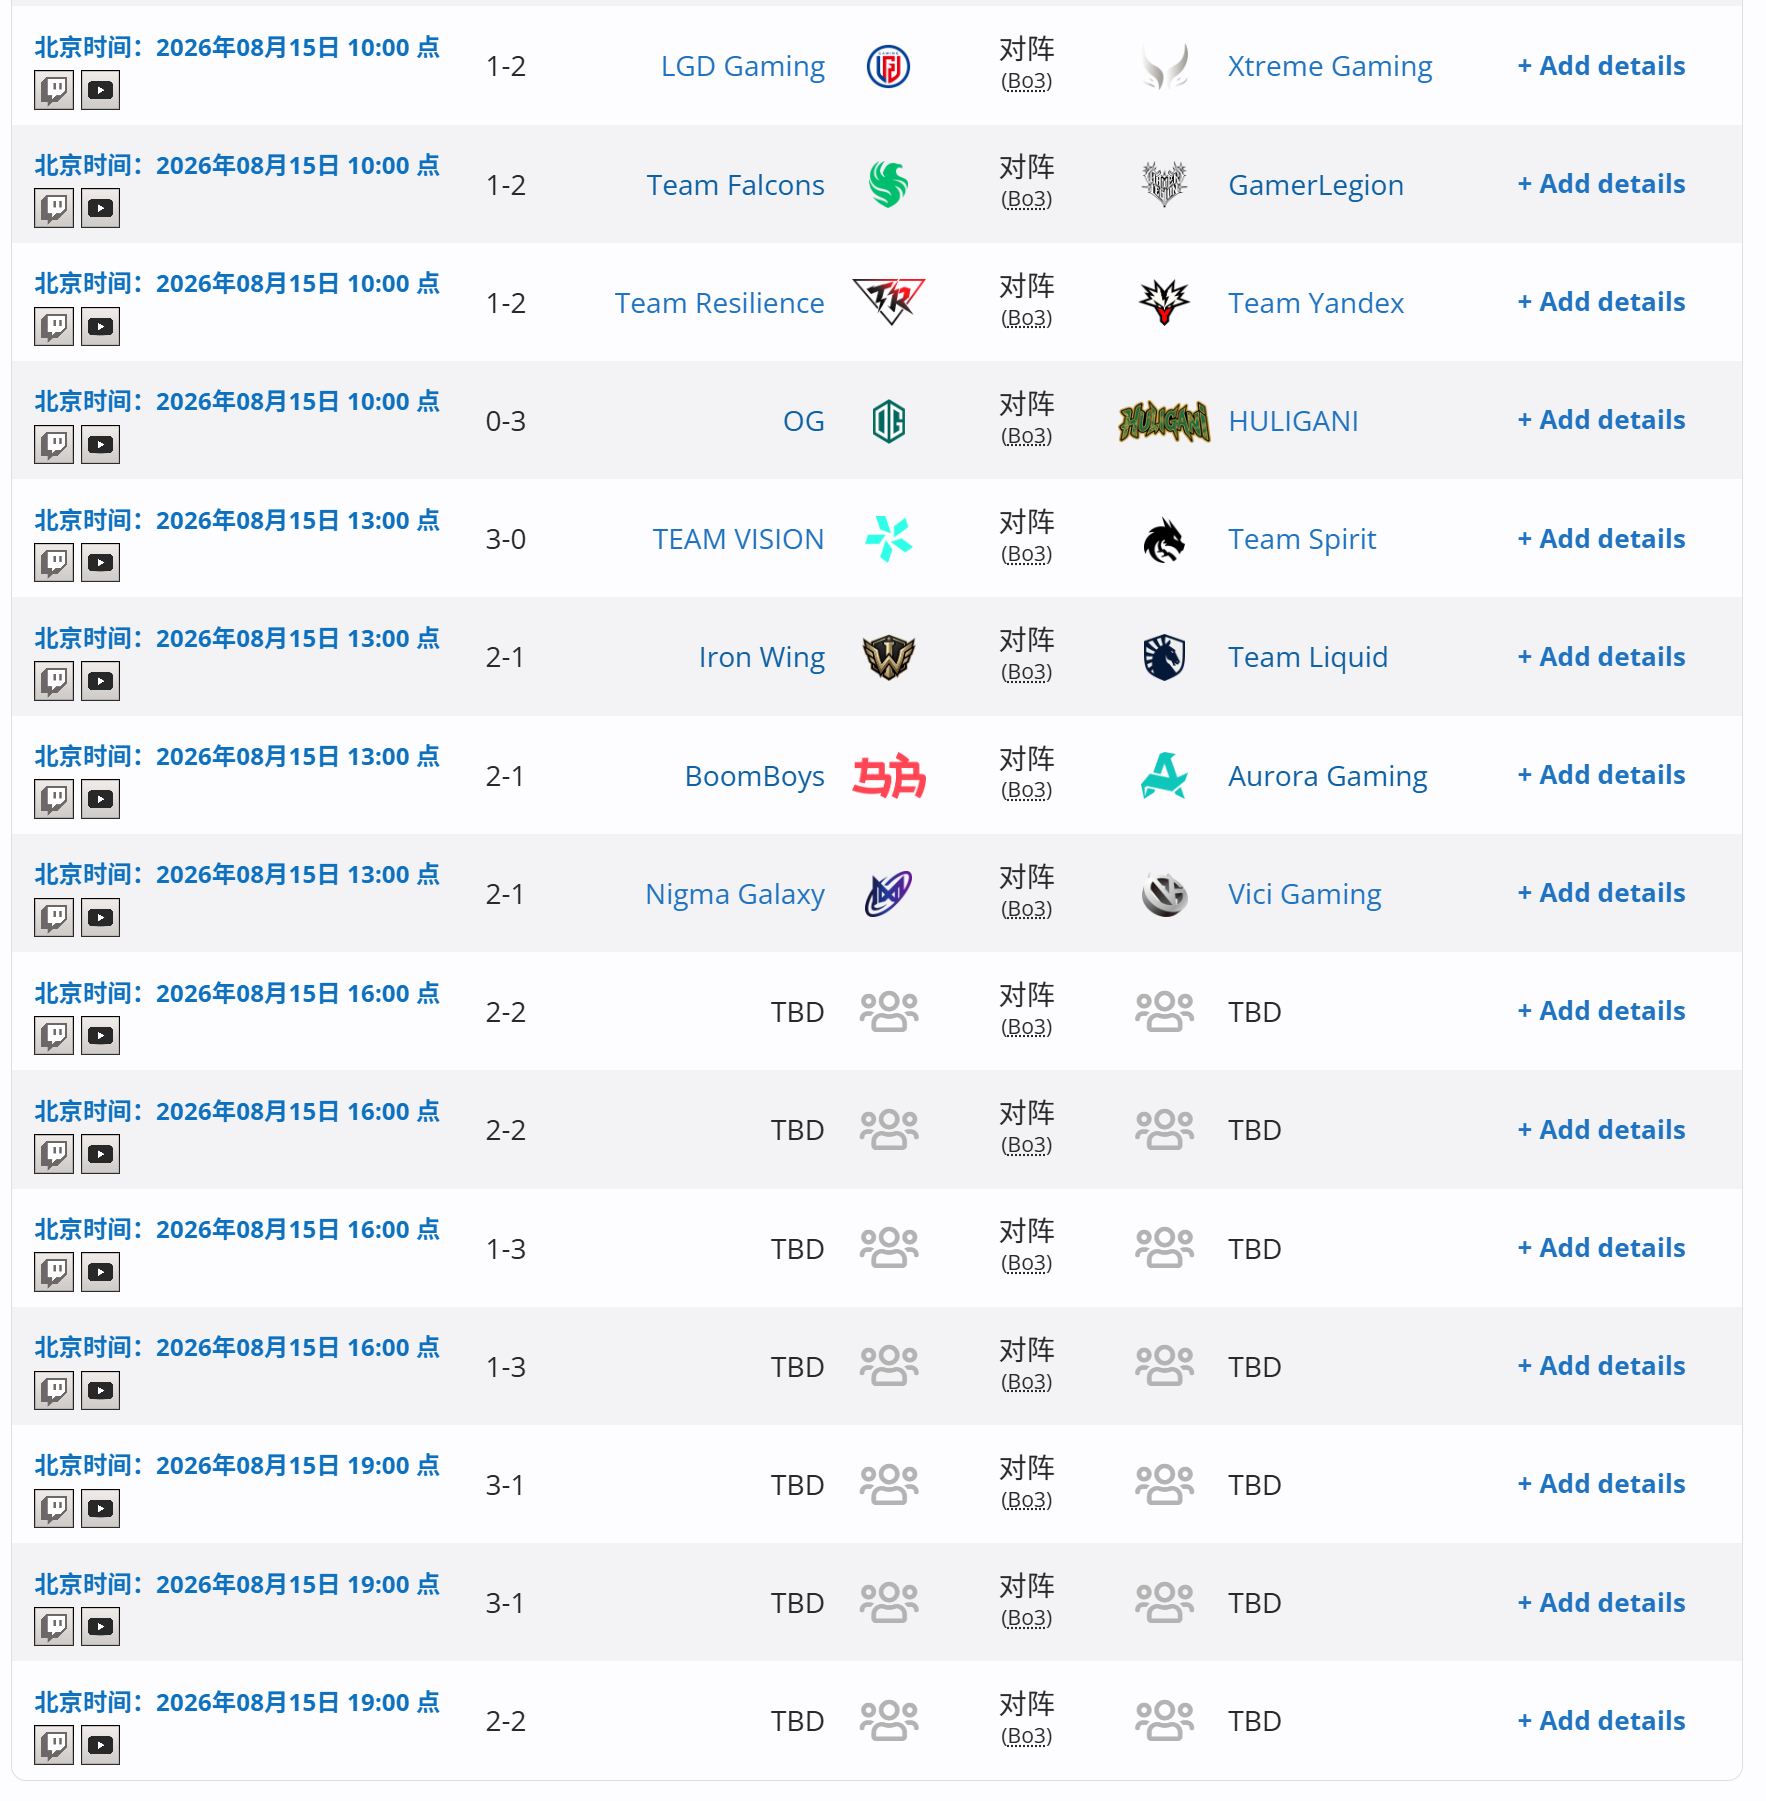1766x1801 pixels.
Task: Click the Team Spirit dragon logo
Action: click(1164, 539)
